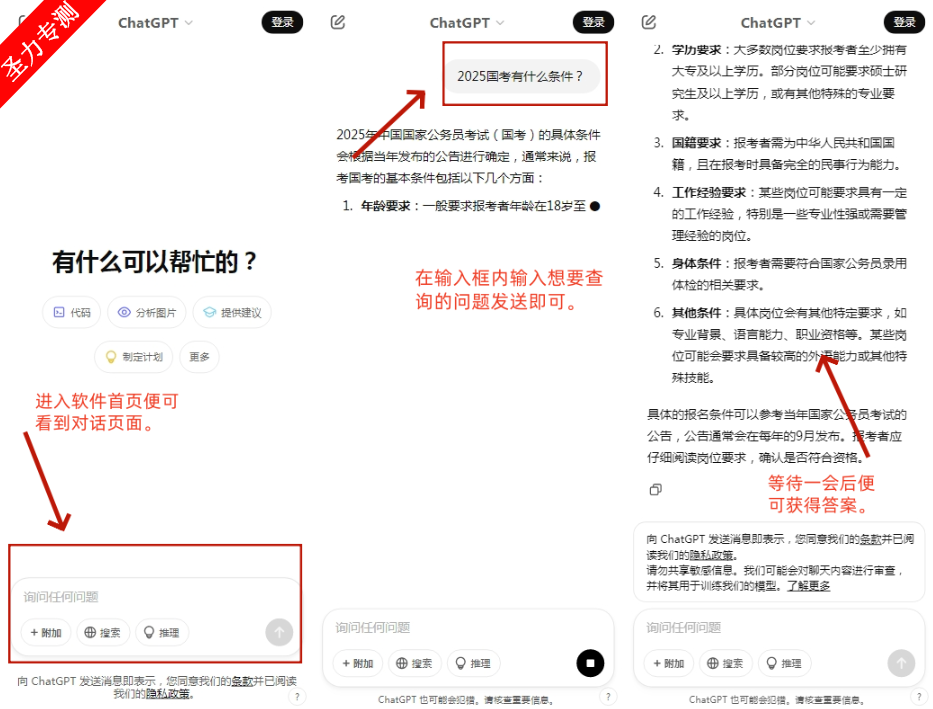Click the 附加 attach button in right screenshot

669,663
